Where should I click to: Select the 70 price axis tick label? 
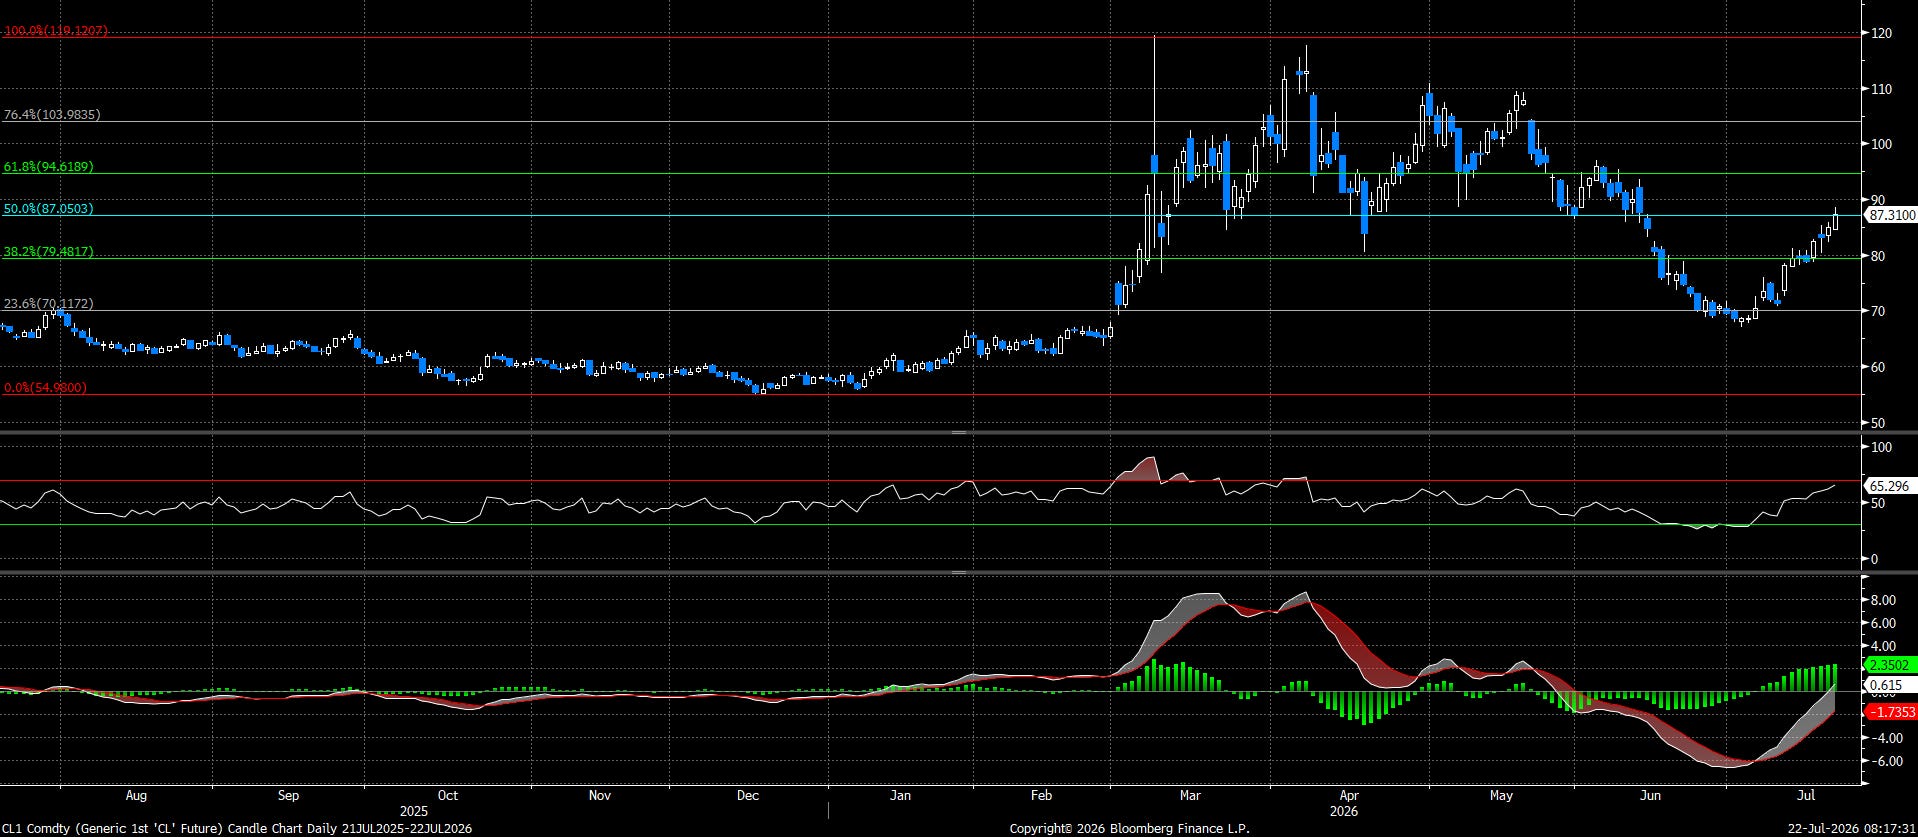point(1878,311)
